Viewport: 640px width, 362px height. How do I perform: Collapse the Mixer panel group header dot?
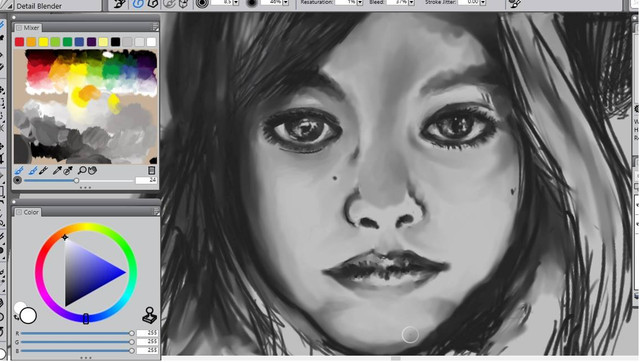(14, 18)
